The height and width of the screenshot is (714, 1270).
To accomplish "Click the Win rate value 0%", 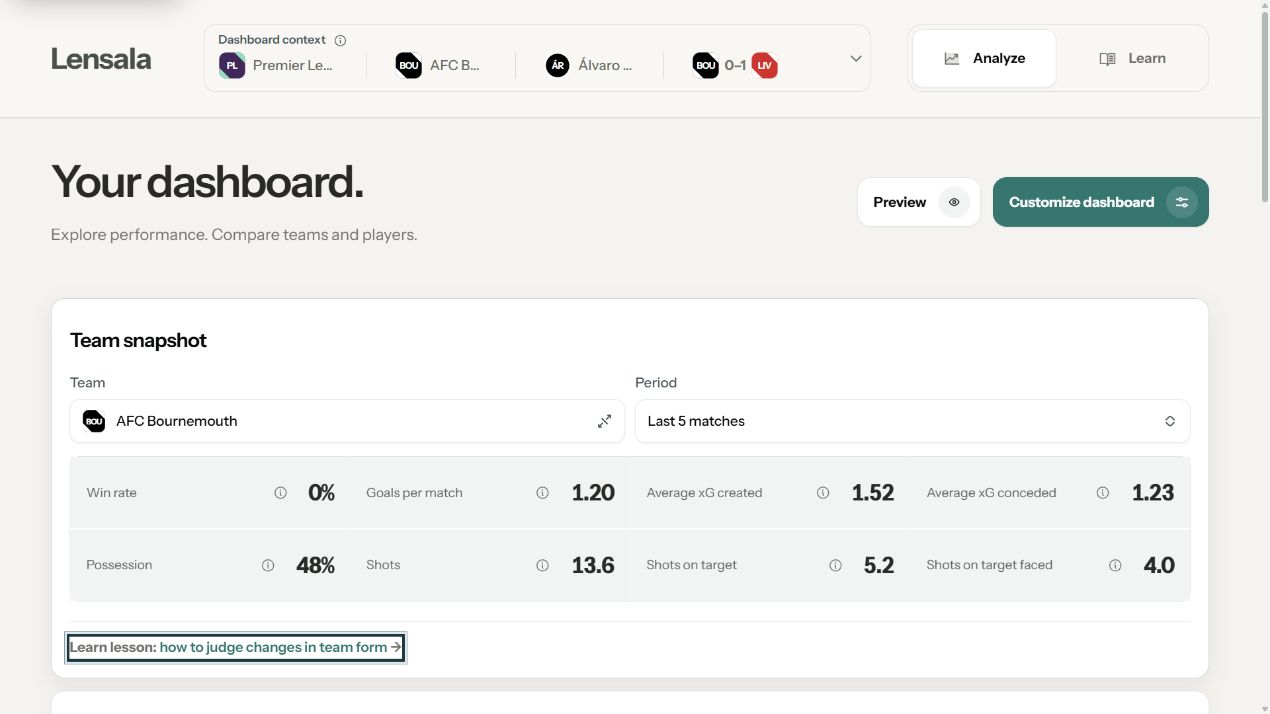I will tap(321, 493).
